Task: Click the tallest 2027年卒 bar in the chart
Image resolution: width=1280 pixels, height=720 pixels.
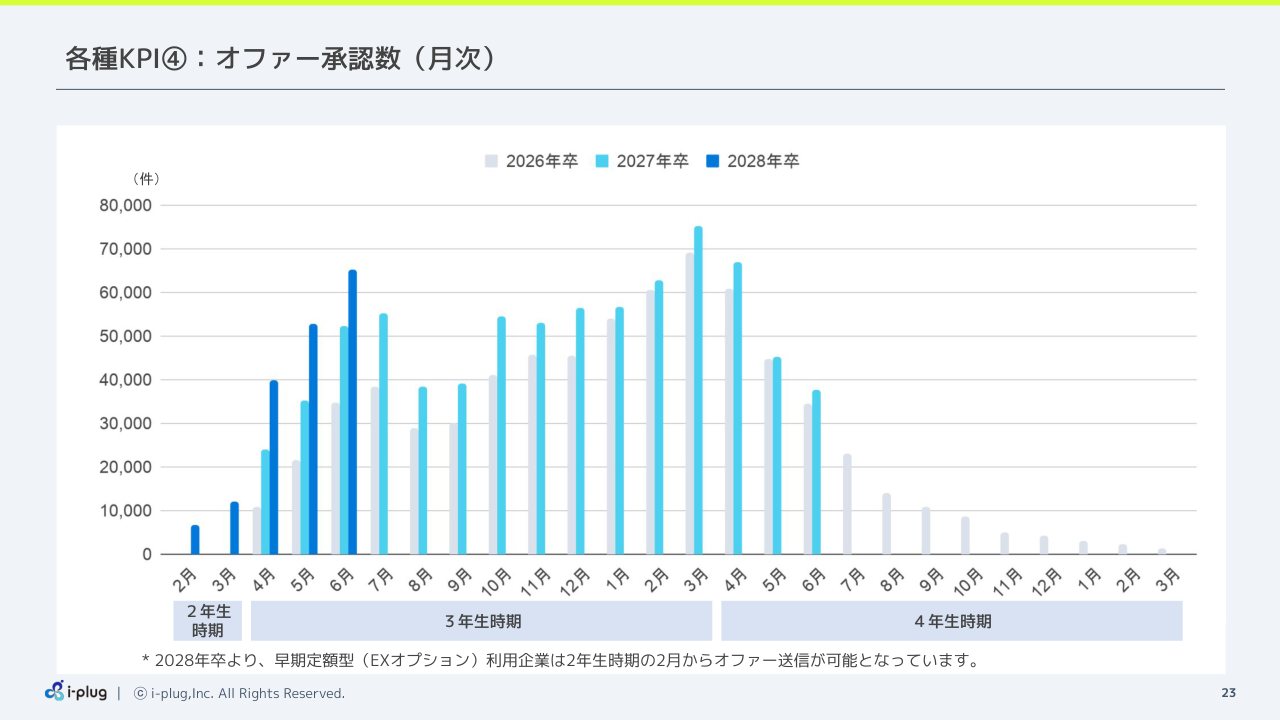Action: (698, 390)
